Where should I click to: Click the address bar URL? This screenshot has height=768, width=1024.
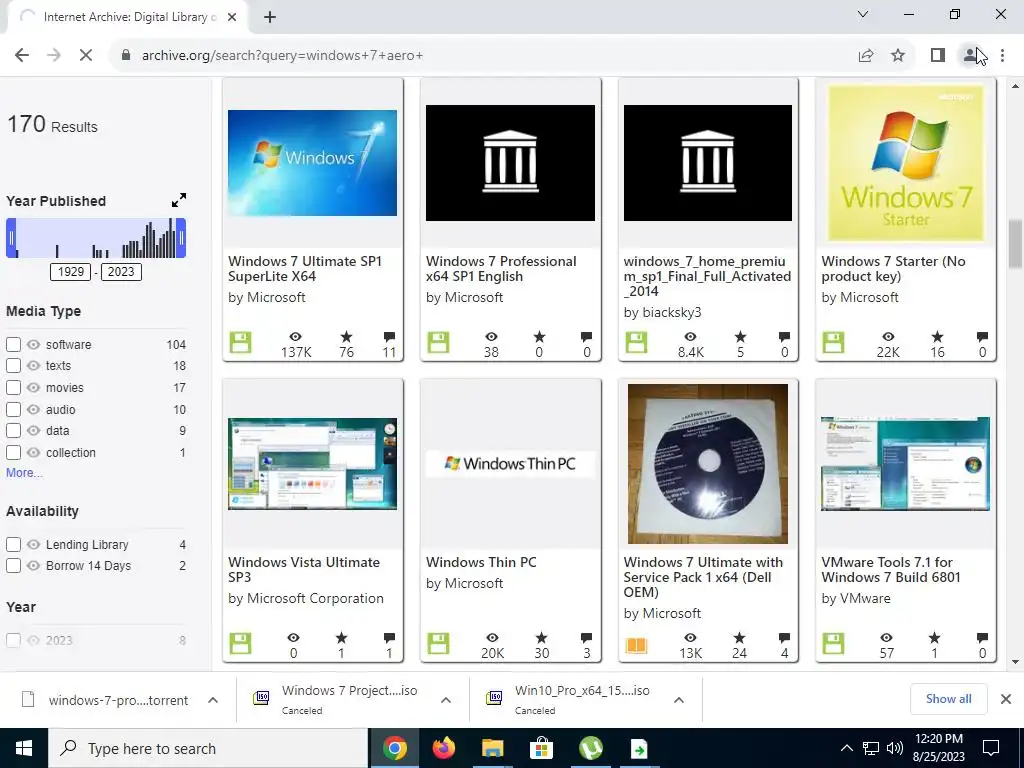pyautogui.click(x=283, y=56)
